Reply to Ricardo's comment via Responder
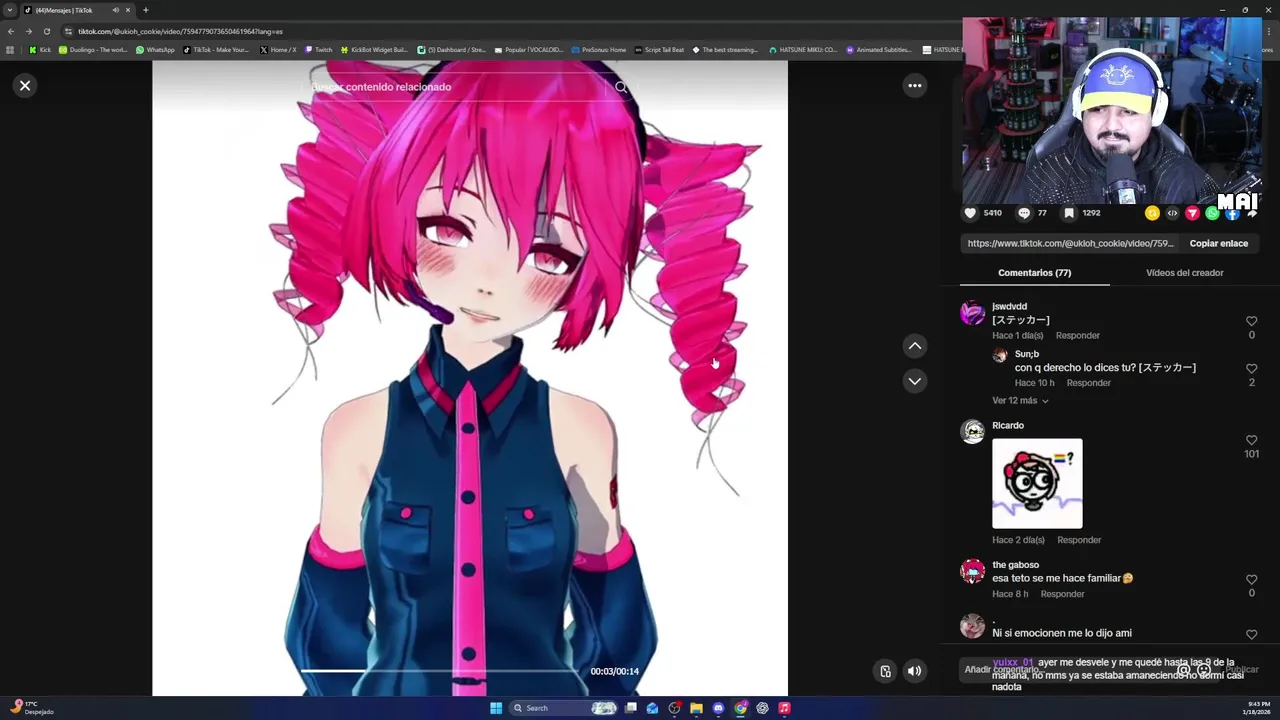Image resolution: width=1280 pixels, height=720 pixels. [1079, 540]
